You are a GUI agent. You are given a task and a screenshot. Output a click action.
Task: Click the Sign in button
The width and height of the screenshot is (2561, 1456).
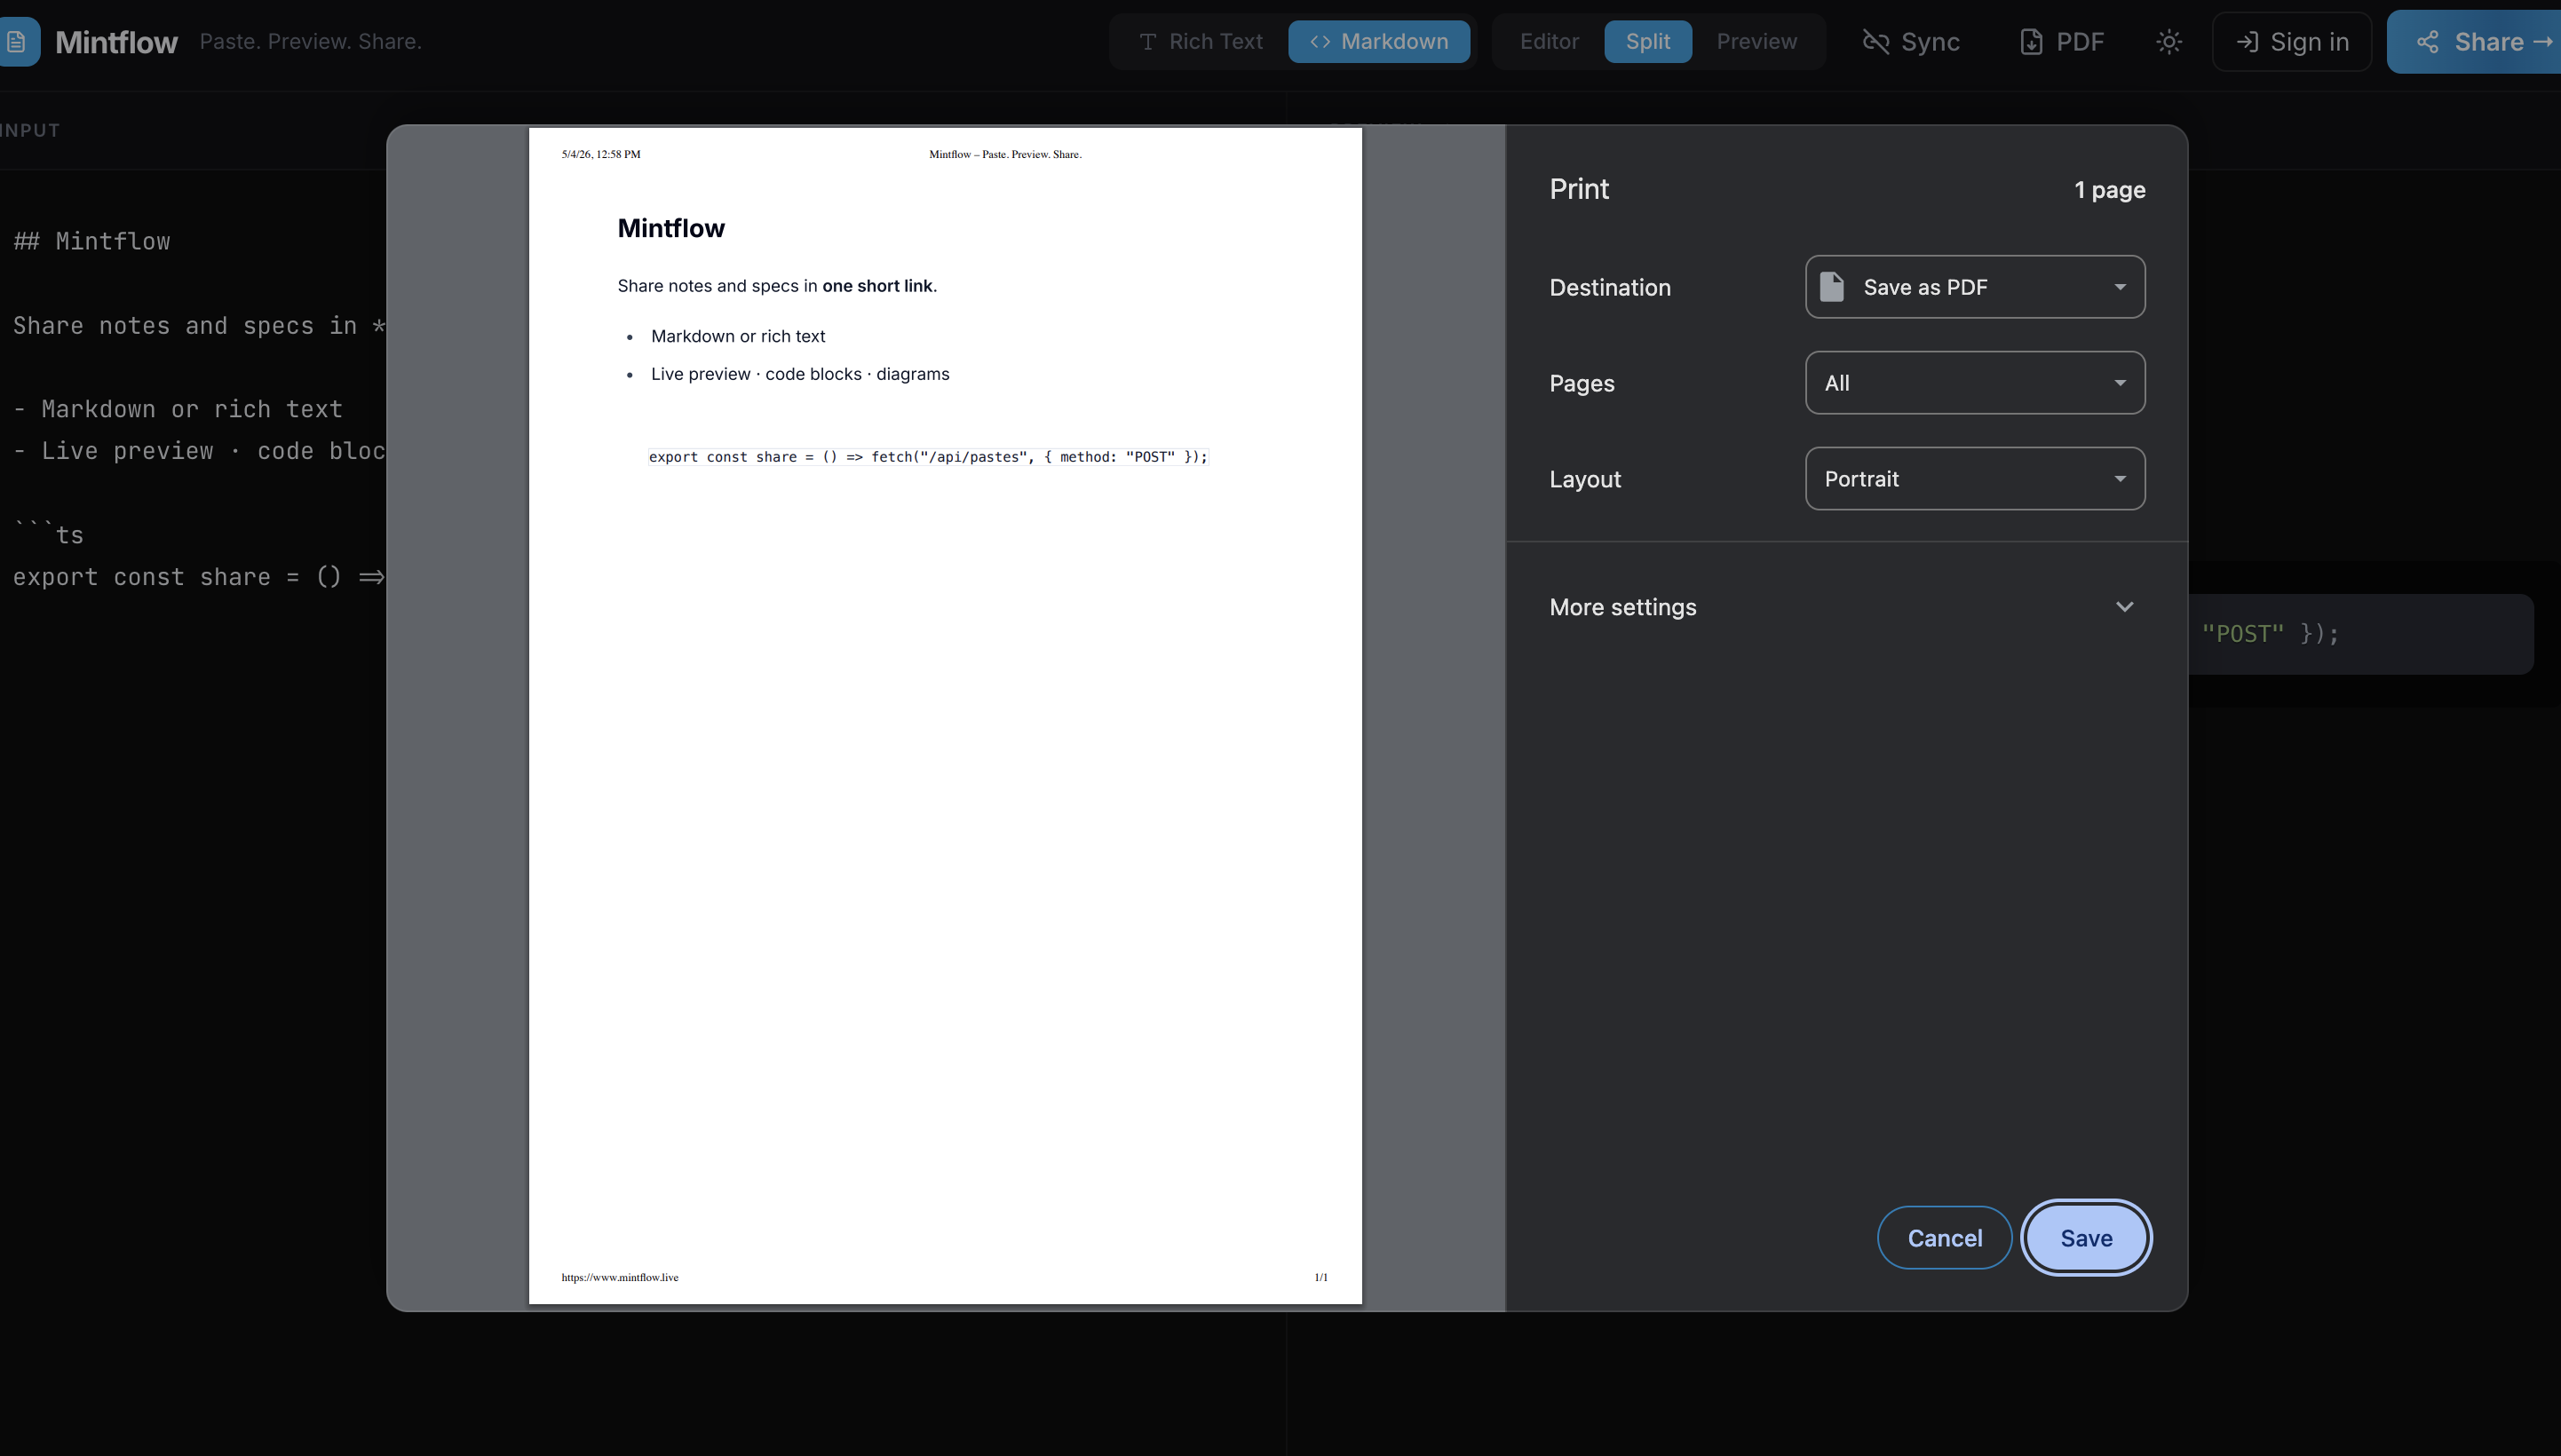(x=2291, y=42)
